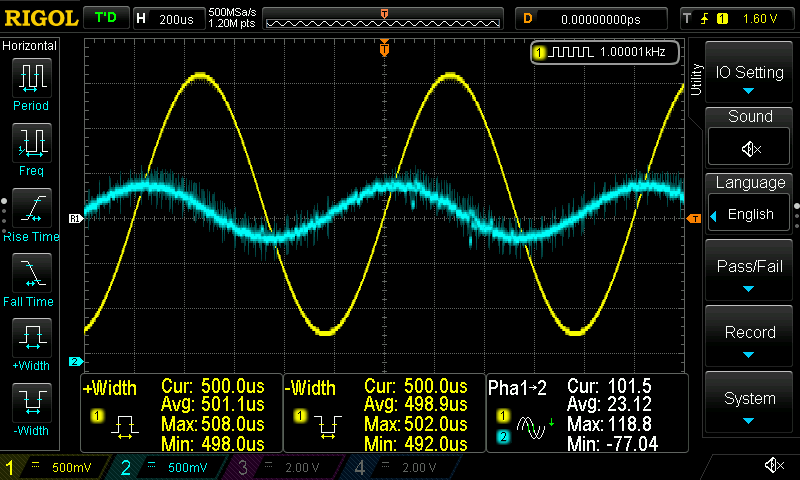Open the Record menu
800x480 pixels.
tap(750, 338)
